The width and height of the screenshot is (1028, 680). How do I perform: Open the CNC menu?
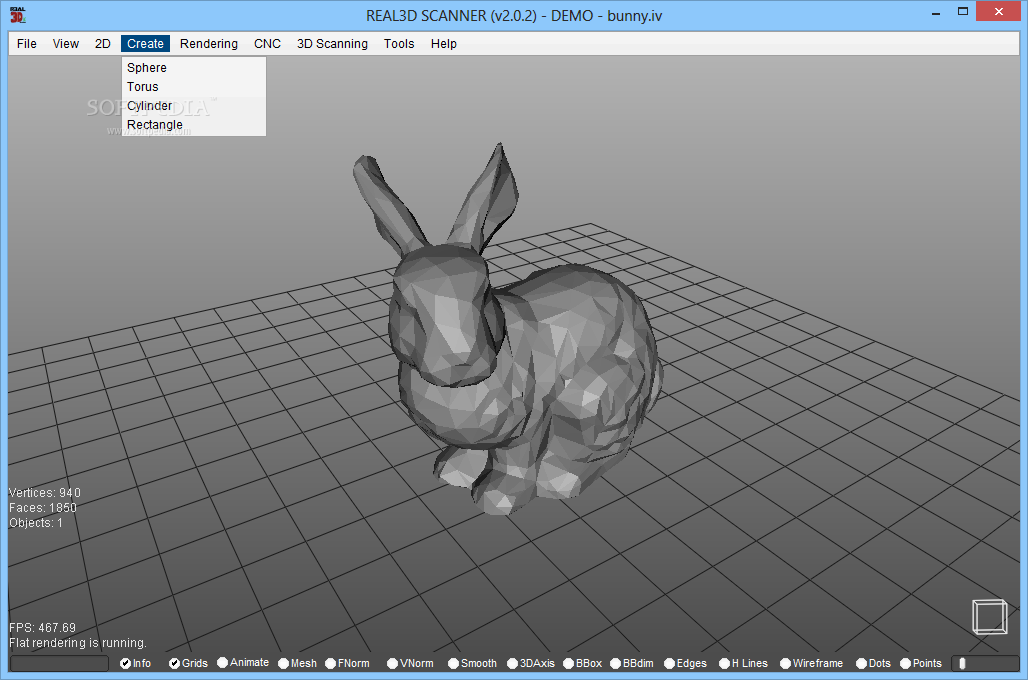[x=267, y=44]
